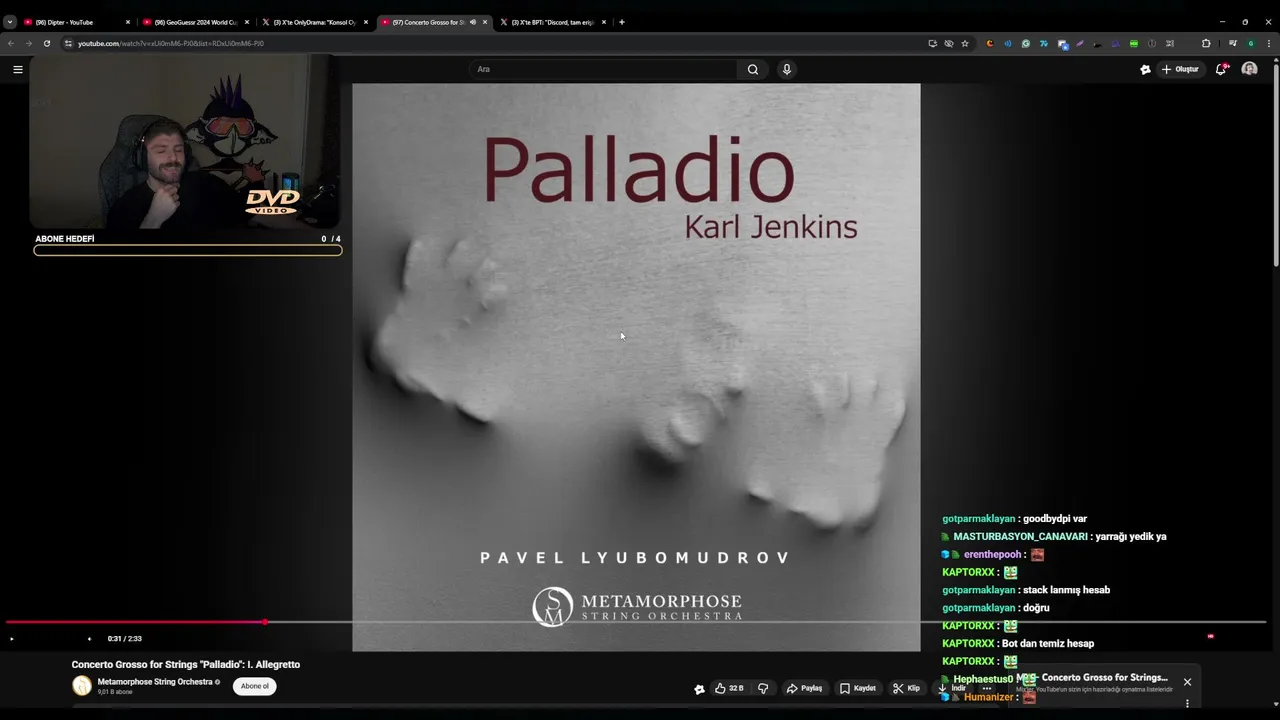Open YouTube notifications bell

tap(1221, 69)
